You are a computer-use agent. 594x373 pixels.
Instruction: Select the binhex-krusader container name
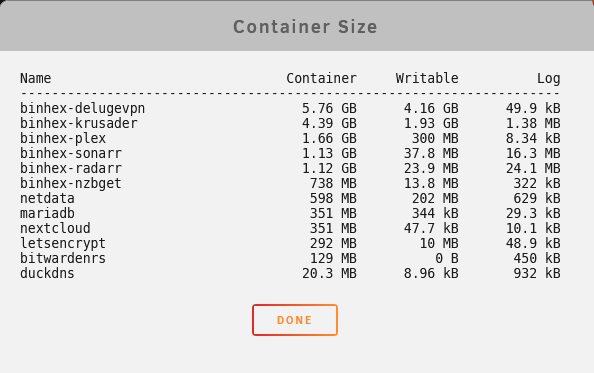pyautogui.click(x=78, y=123)
